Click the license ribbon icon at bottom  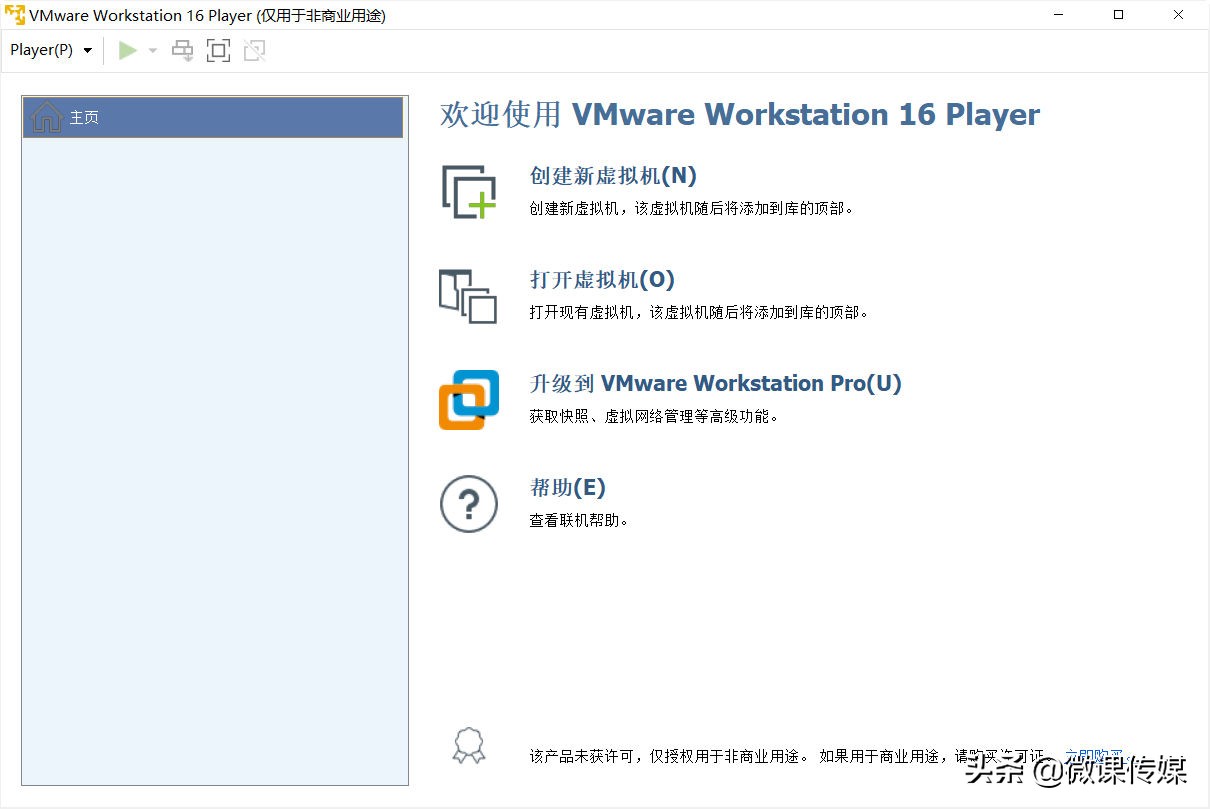coord(467,744)
